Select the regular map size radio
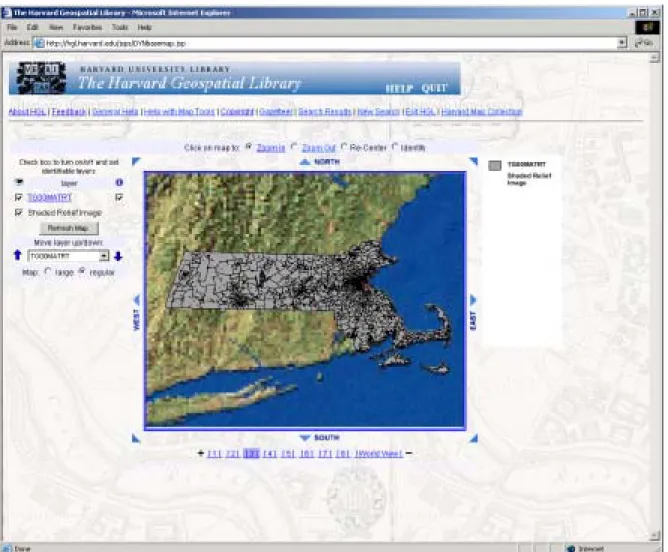 (x=82, y=271)
